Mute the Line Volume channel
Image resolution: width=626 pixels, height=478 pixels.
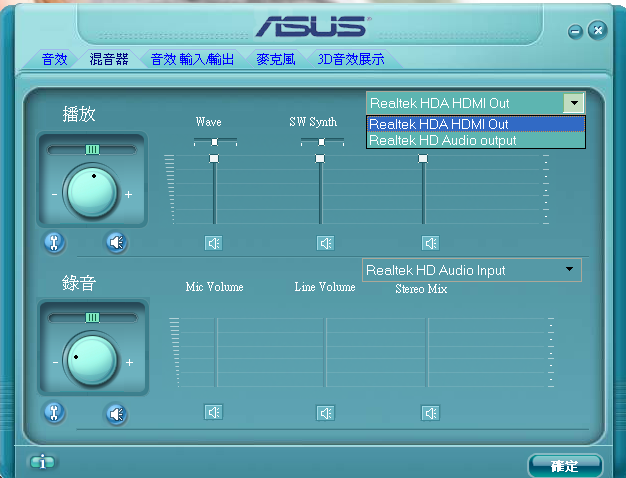click(x=325, y=413)
